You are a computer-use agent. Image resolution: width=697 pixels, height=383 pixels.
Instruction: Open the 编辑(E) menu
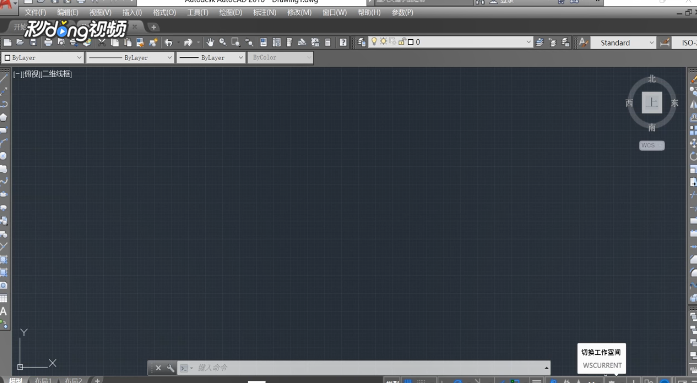(68, 12)
